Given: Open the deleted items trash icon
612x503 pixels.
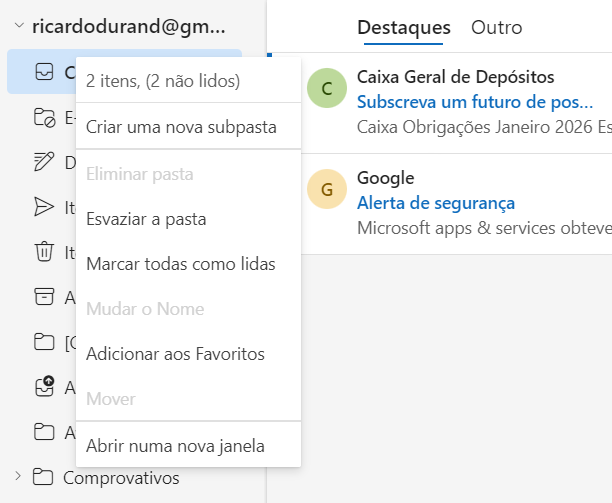Looking at the screenshot, I should pos(44,251).
